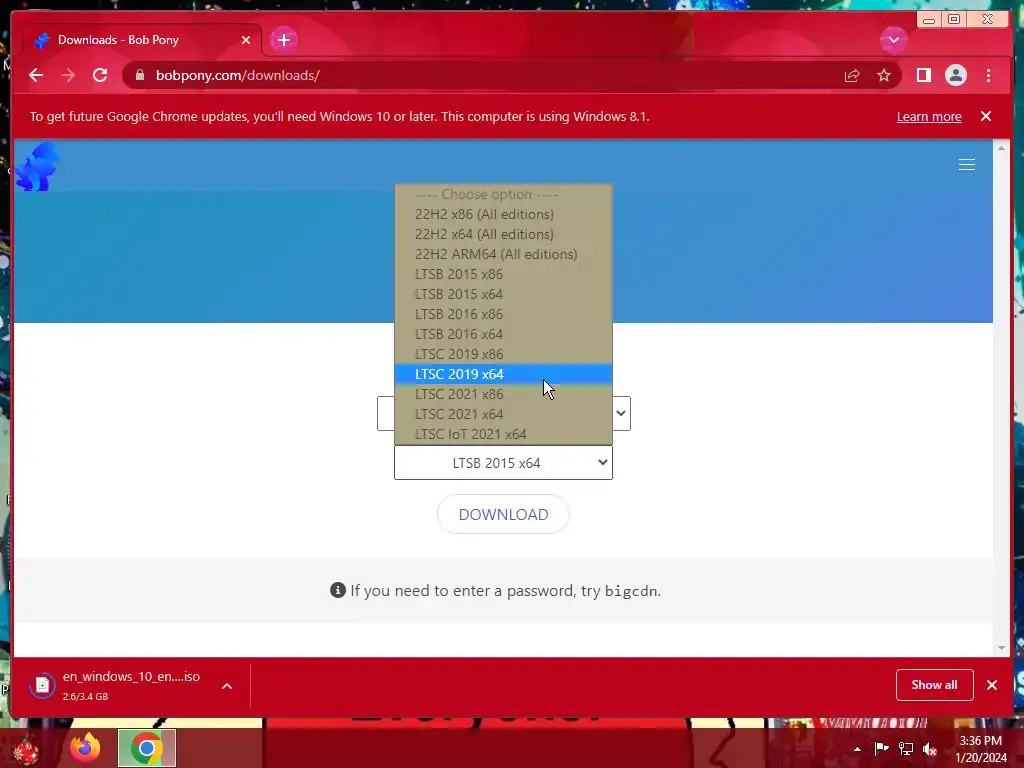Open the tab search dropdown button

point(893,40)
